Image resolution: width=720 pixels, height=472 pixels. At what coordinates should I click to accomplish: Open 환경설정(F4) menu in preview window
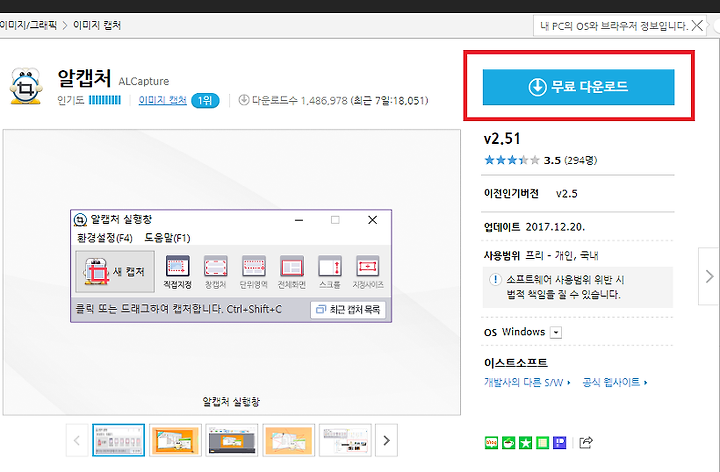point(105,238)
